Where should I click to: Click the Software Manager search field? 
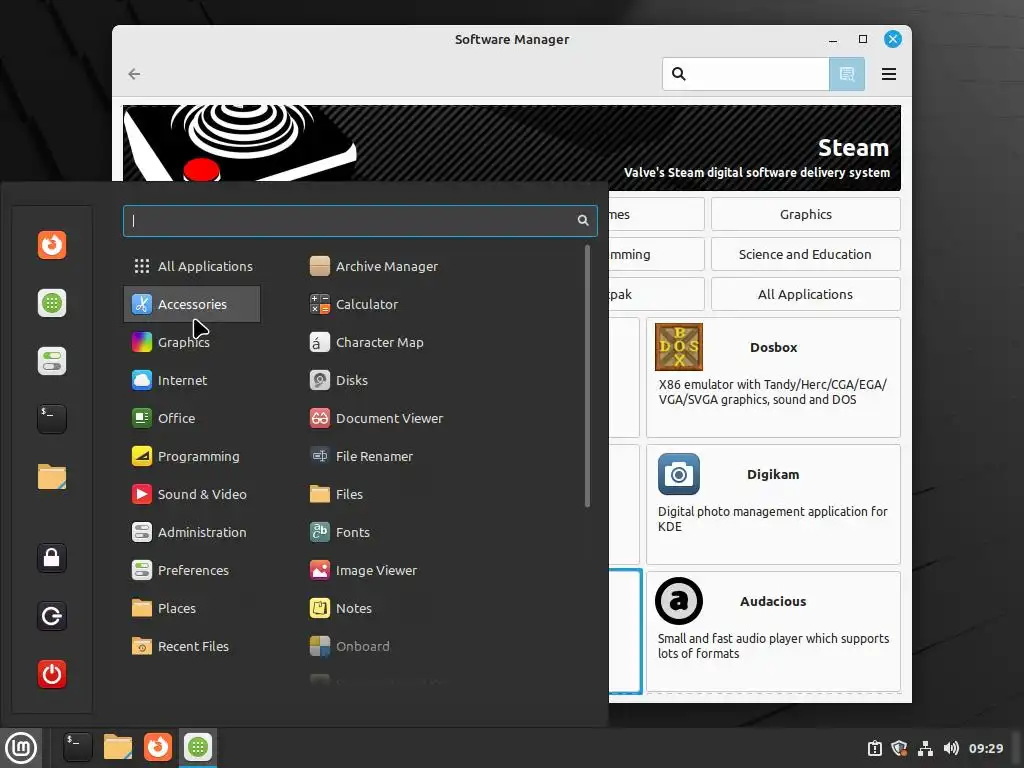pos(746,74)
